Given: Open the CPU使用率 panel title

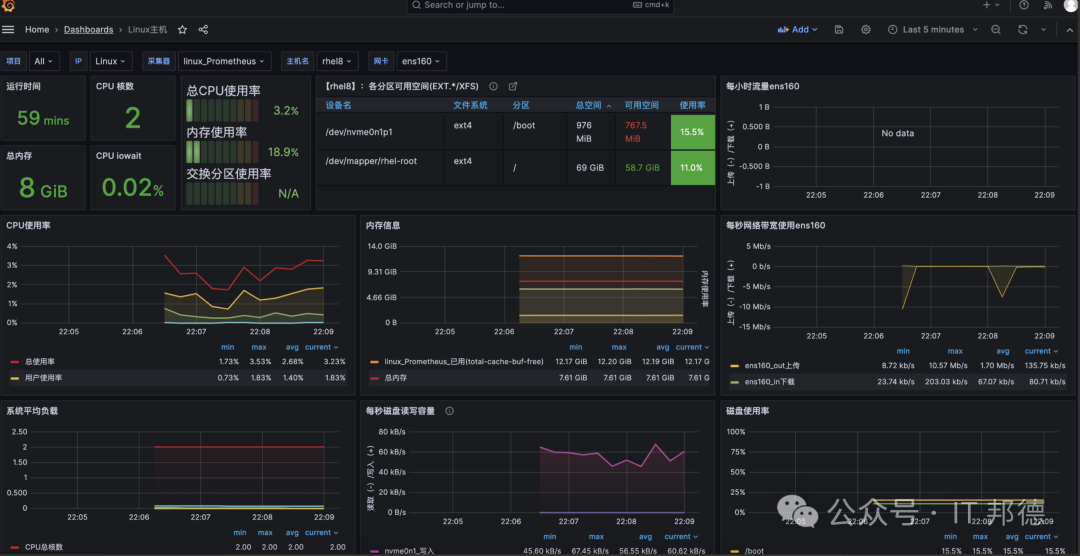Looking at the screenshot, I should (28, 225).
